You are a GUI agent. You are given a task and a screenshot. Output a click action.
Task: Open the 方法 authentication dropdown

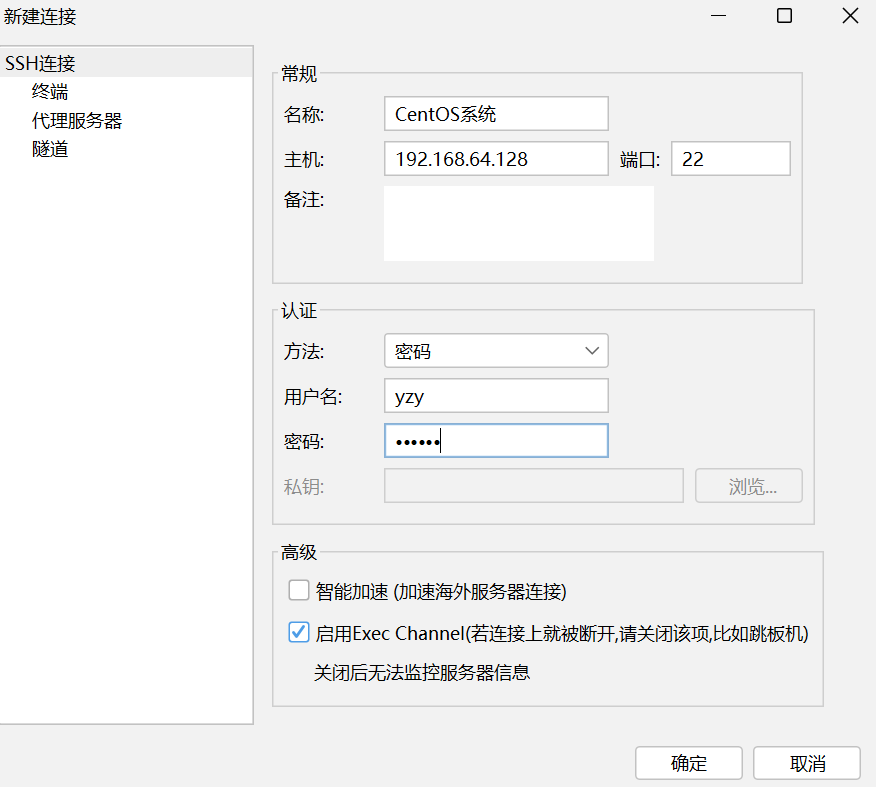[x=496, y=351]
